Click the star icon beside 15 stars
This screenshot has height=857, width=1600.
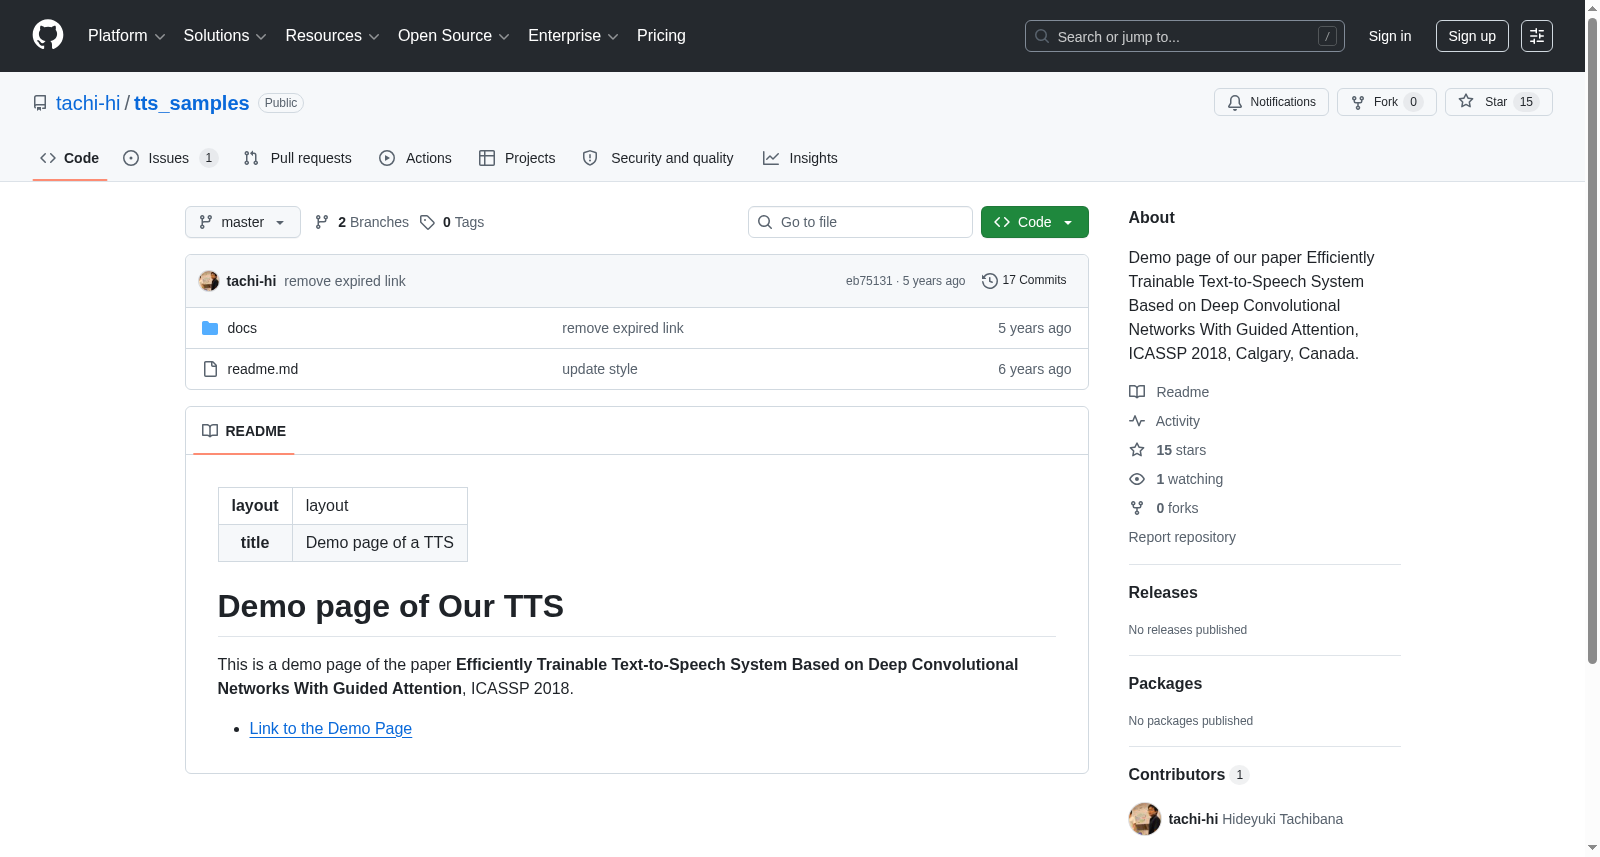[x=1137, y=450]
